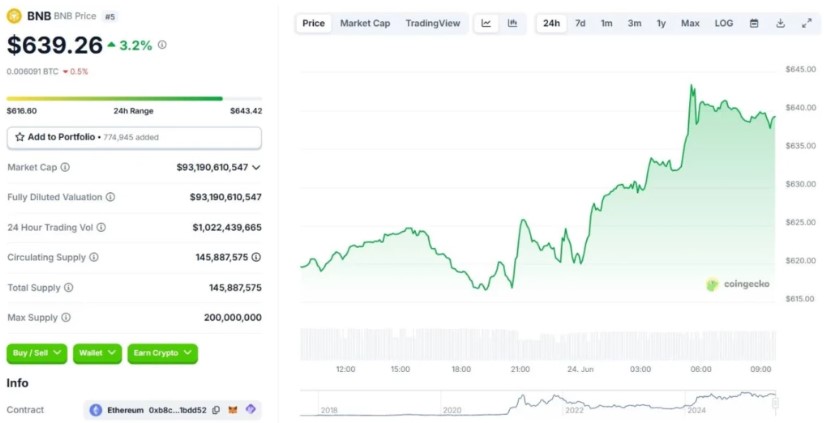Click the Add to Portfolio button
Viewport: 830px width, 423px height.
coord(134,138)
